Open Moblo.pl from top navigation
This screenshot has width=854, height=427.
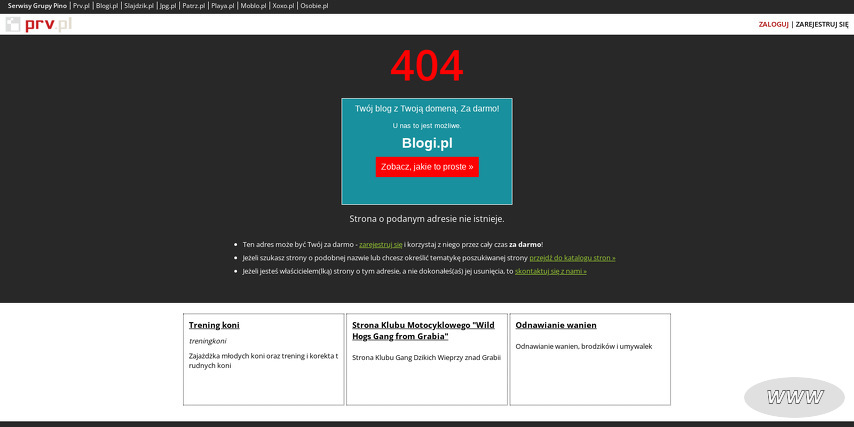tap(253, 6)
